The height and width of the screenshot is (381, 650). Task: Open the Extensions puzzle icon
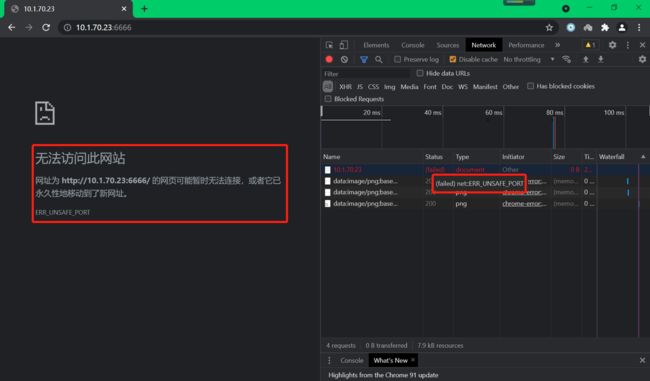pos(605,27)
